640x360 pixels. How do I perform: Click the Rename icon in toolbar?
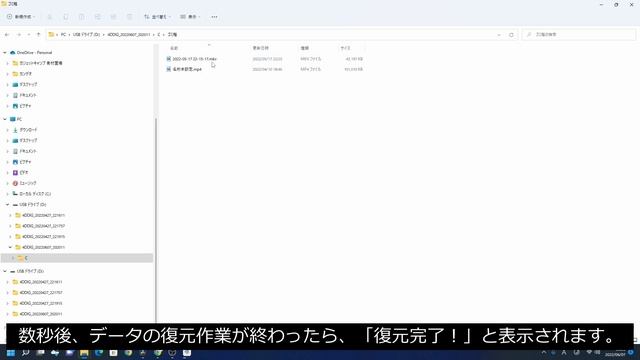98,17
